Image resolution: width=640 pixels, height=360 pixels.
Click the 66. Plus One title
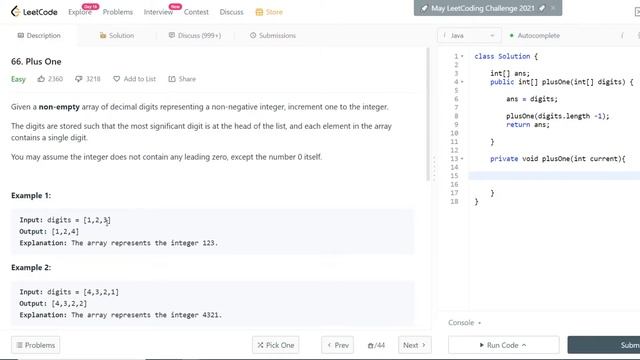pos(36,62)
